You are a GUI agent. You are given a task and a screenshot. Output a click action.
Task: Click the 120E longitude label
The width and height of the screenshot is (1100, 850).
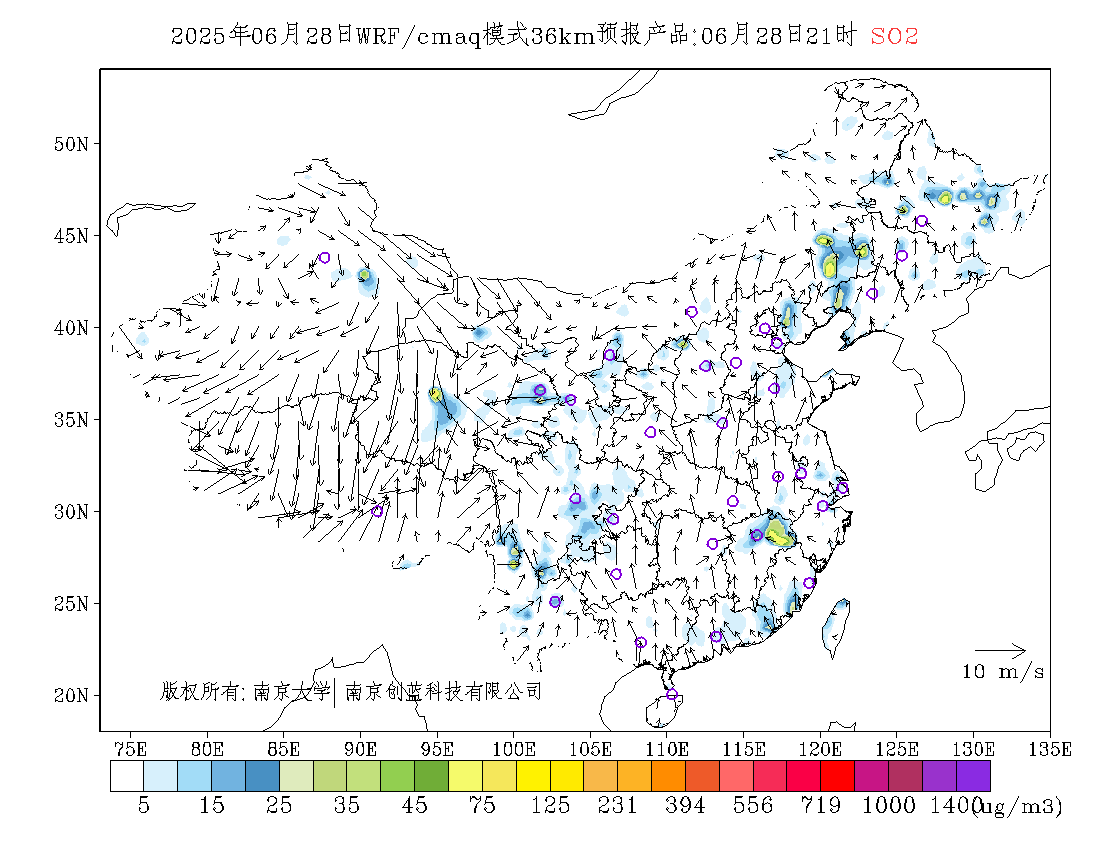(820, 750)
